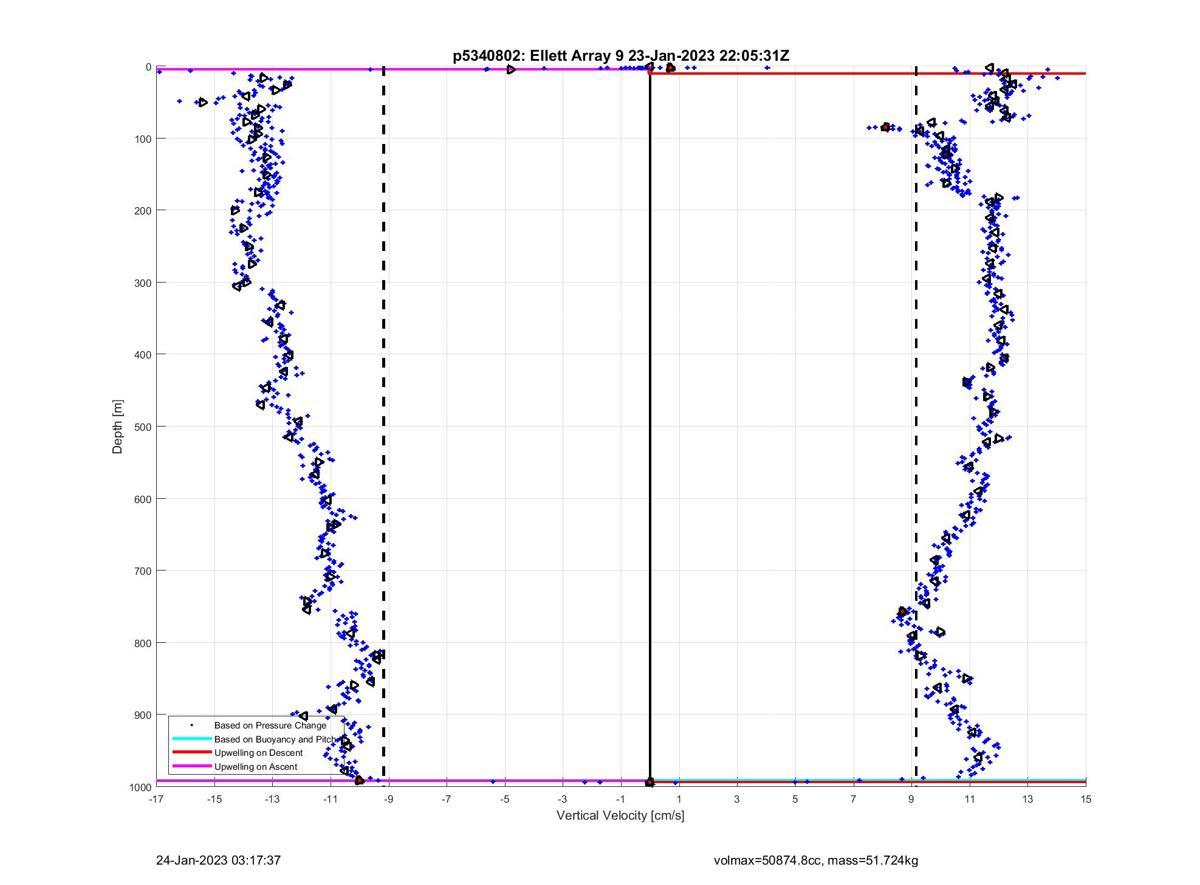Click the depth tick label "400"
Image resolution: width=1200 pixels, height=885 pixels.
142,355
